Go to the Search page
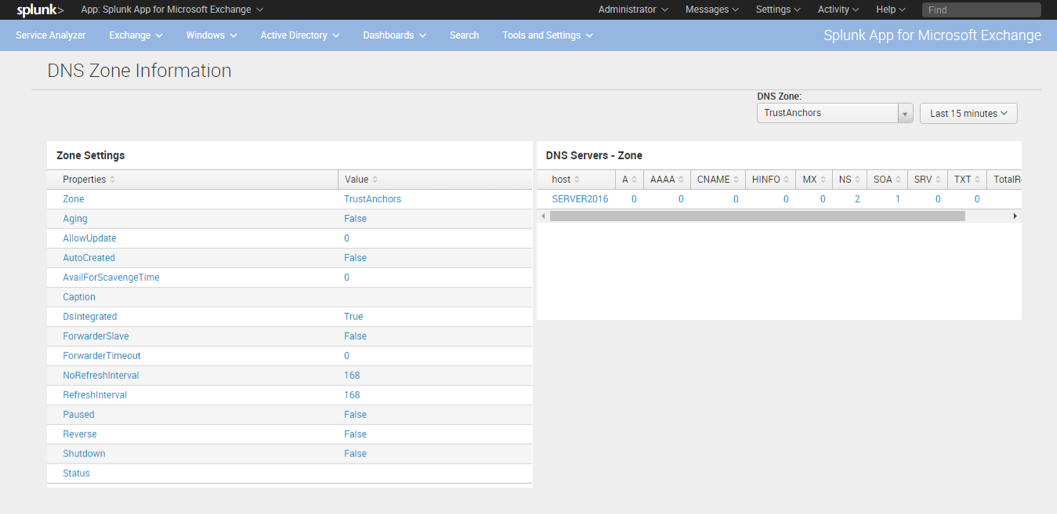This screenshot has height=514, width=1057. coord(464,35)
